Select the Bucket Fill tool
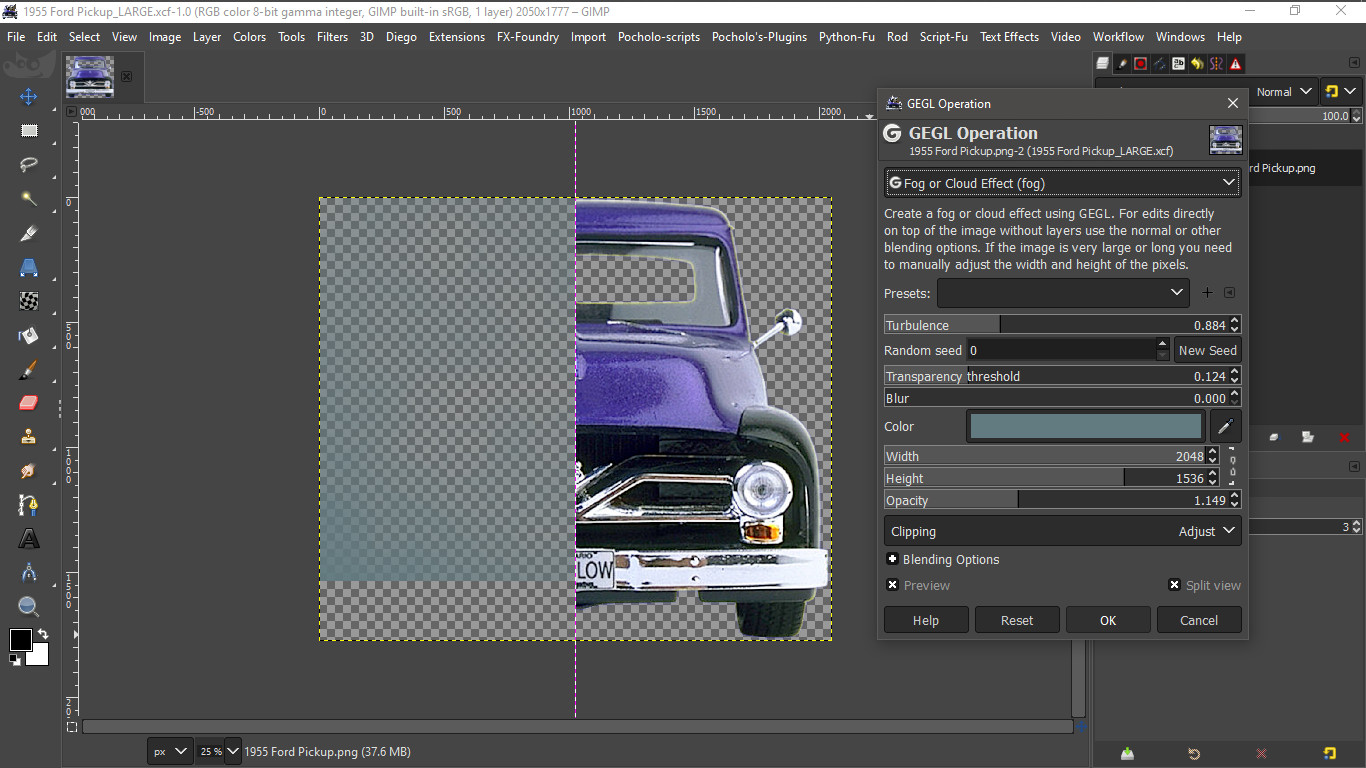Image resolution: width=1366 pixels, height=768 pixels. pos(29,335)
